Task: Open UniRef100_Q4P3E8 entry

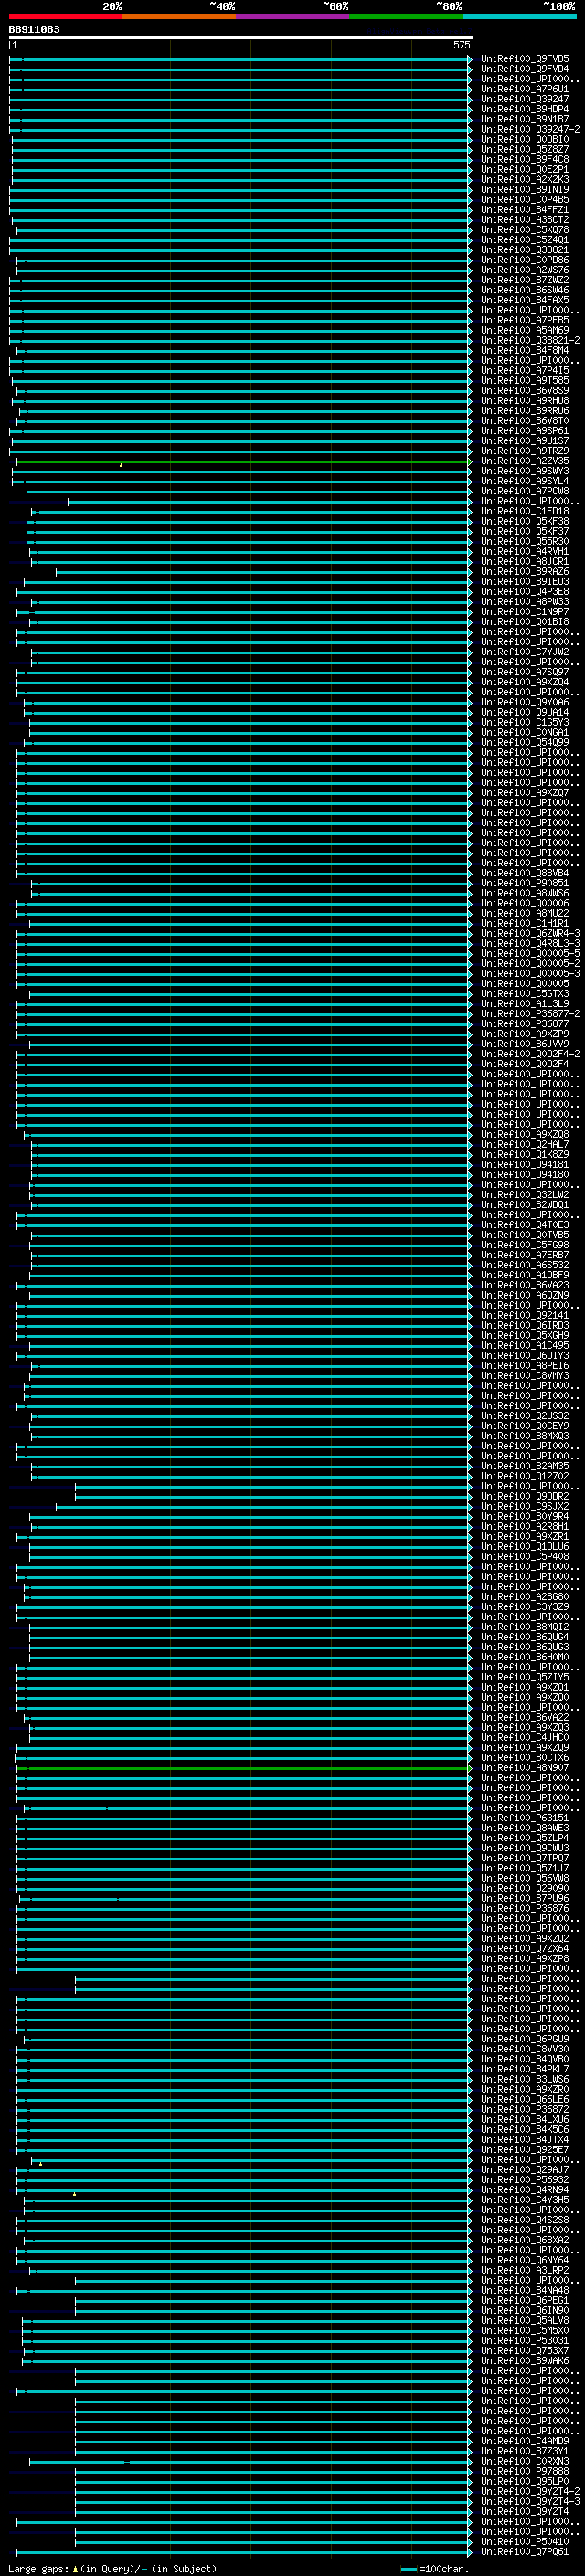Action: click(525, 592)
